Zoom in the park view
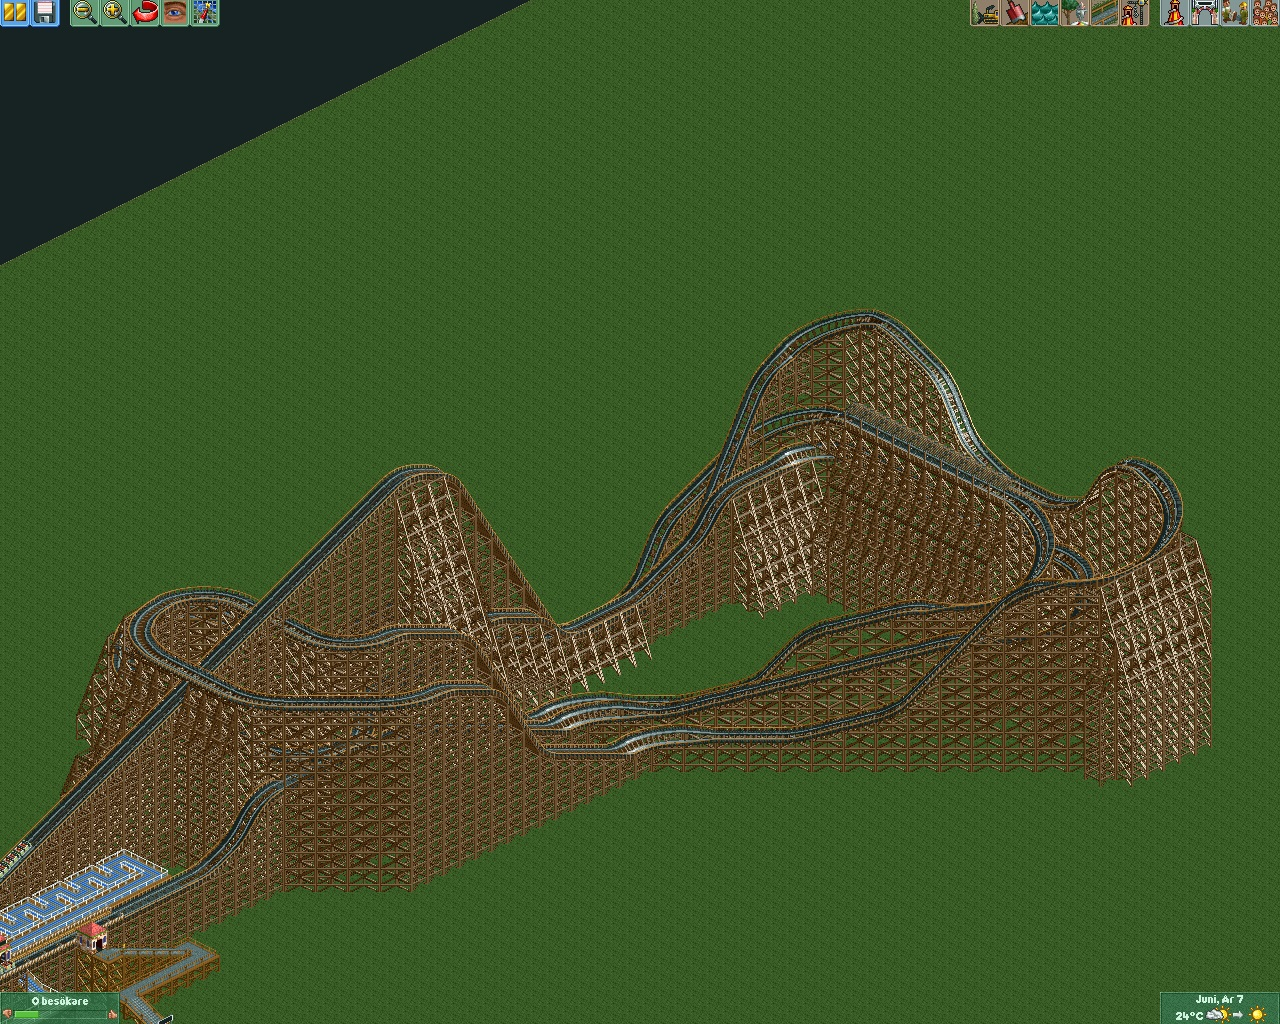 [x=115, y=13]
